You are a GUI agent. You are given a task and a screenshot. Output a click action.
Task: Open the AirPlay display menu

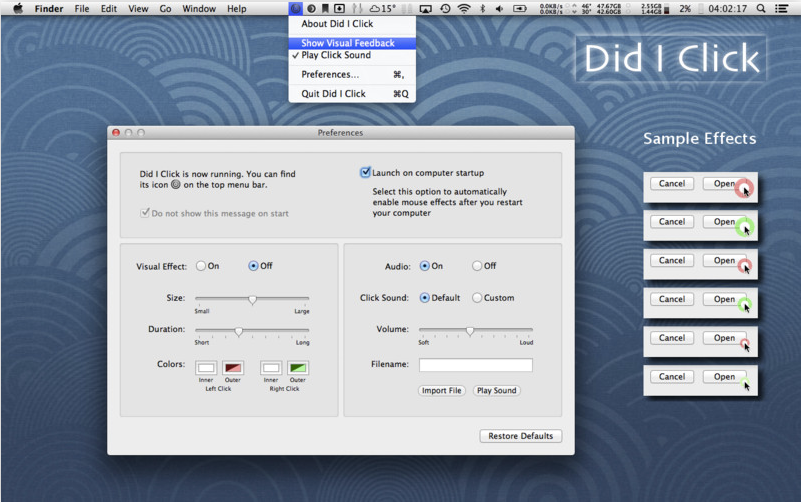(x=425, y=9)
